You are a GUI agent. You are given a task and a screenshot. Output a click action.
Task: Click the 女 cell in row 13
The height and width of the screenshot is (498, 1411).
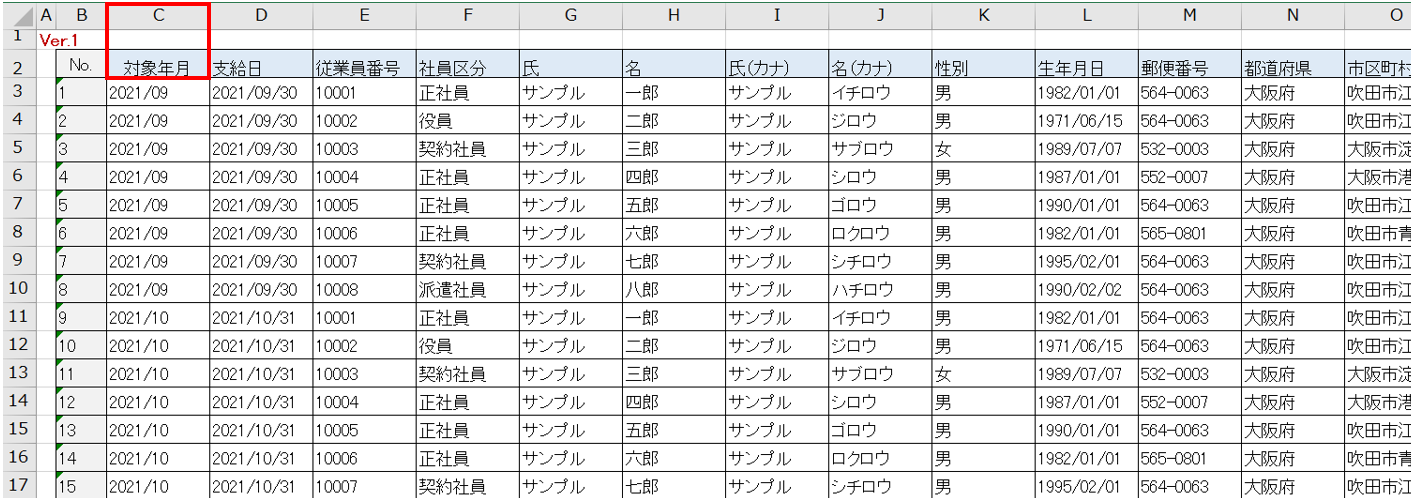(983, 374)
